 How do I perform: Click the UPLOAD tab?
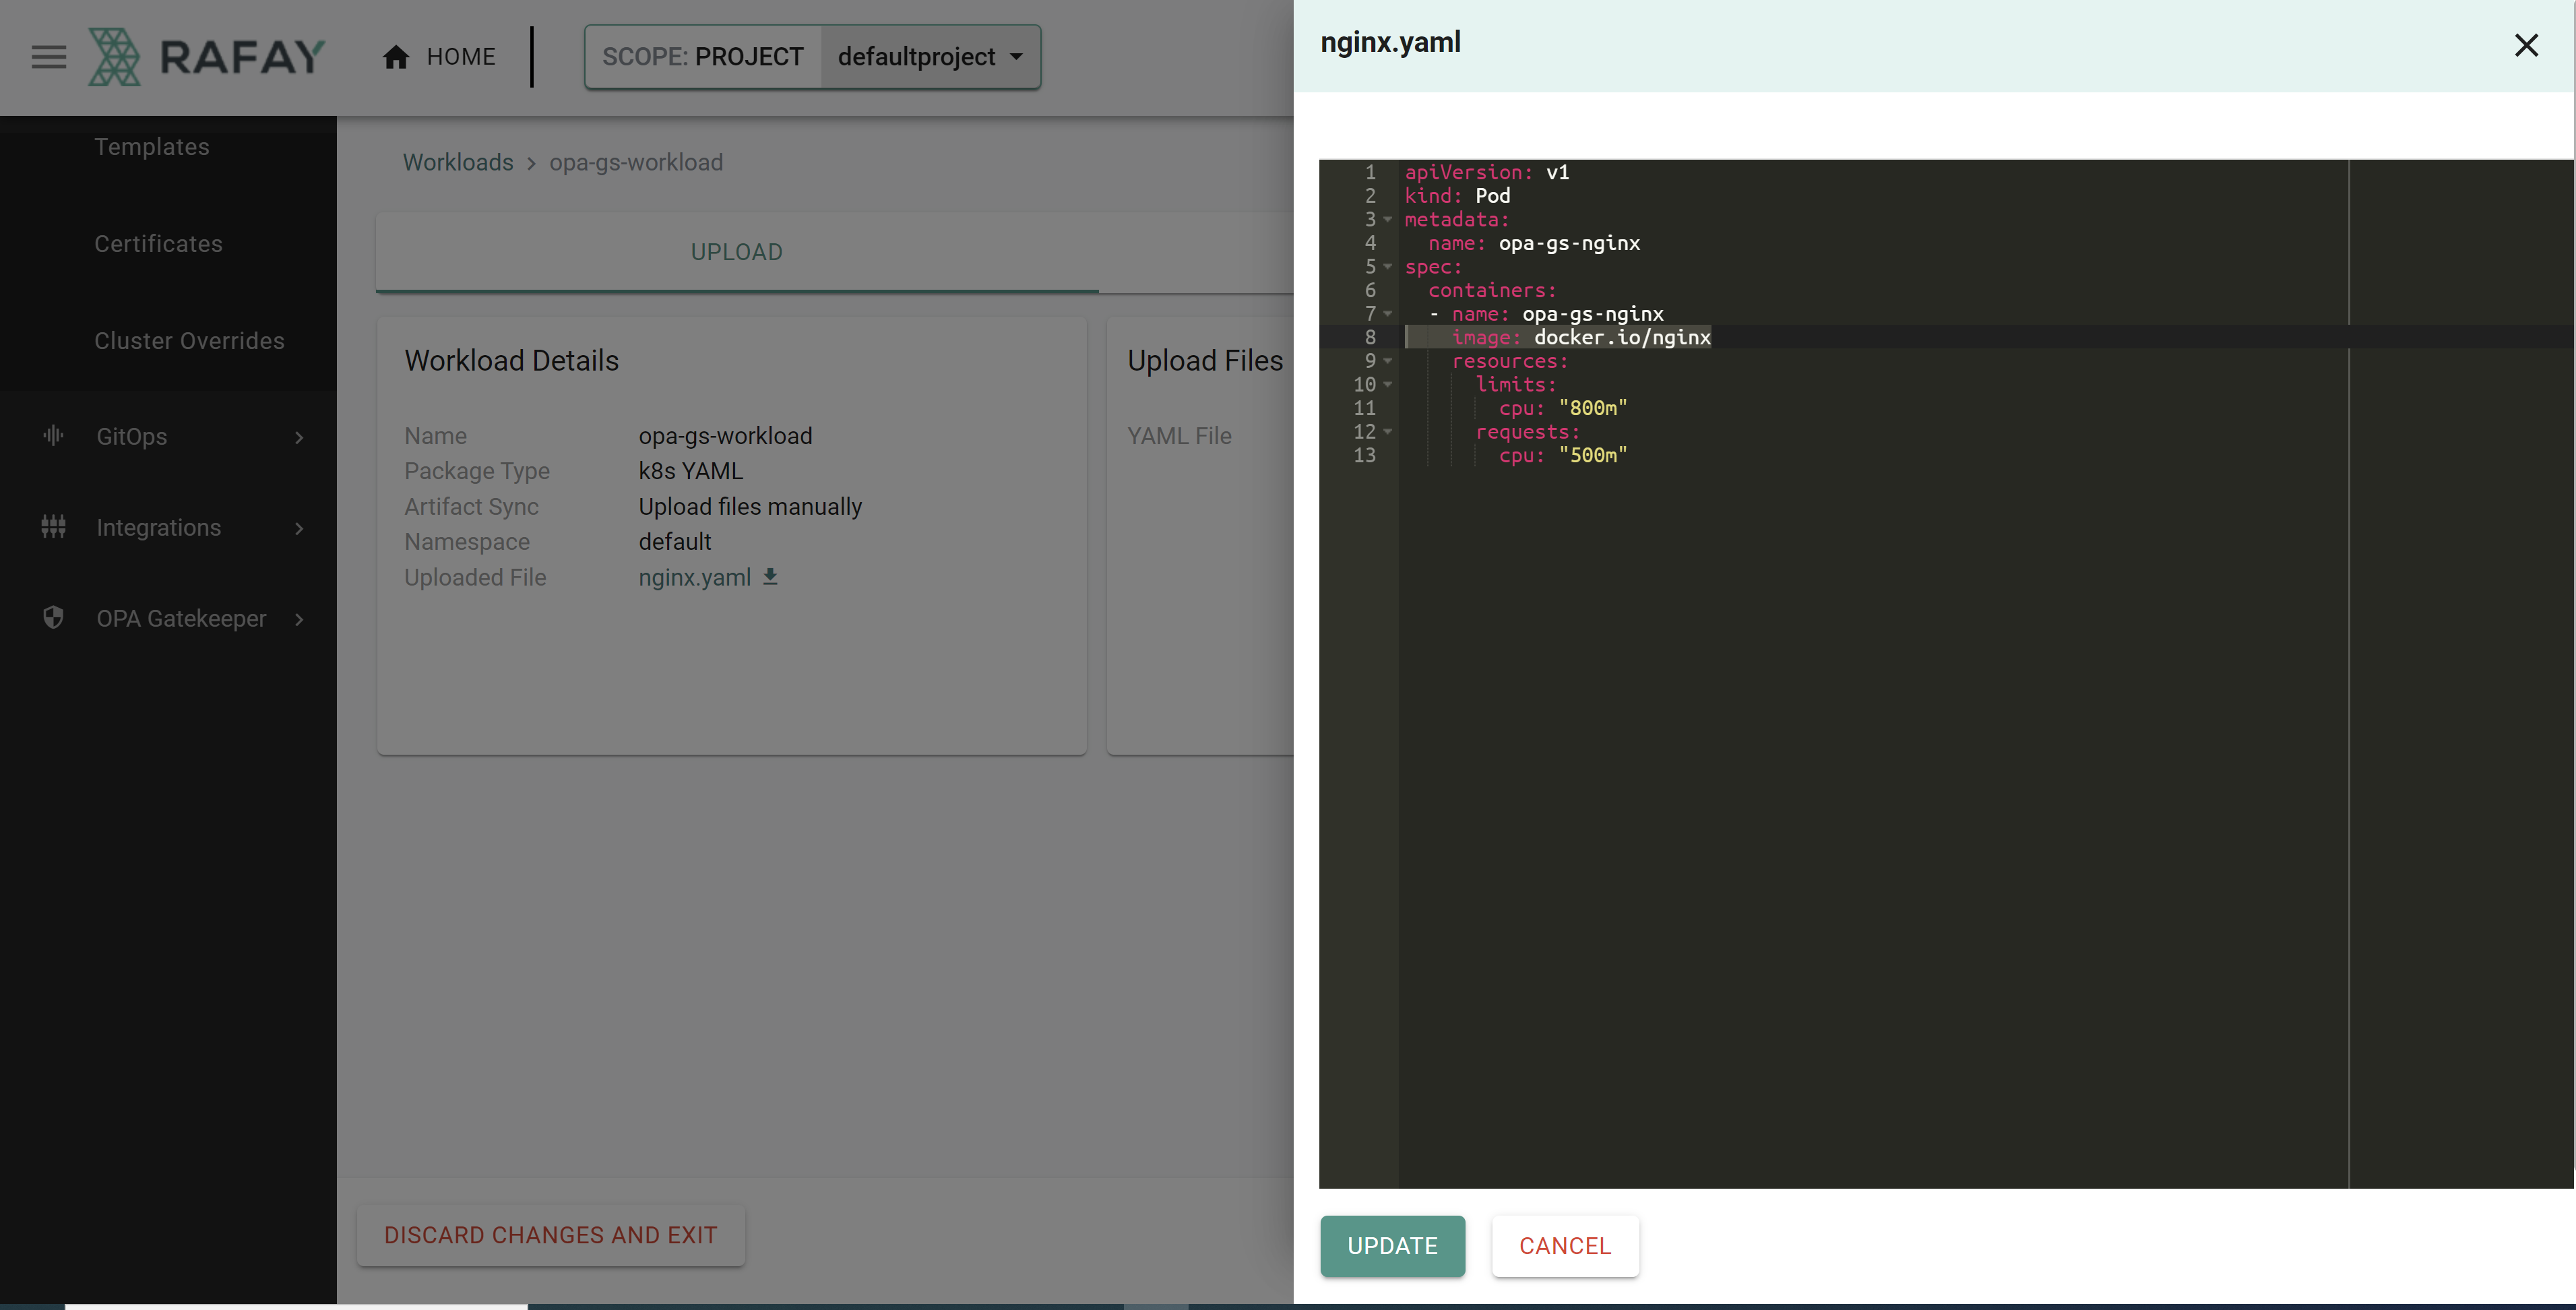click(x=735, y=251)
